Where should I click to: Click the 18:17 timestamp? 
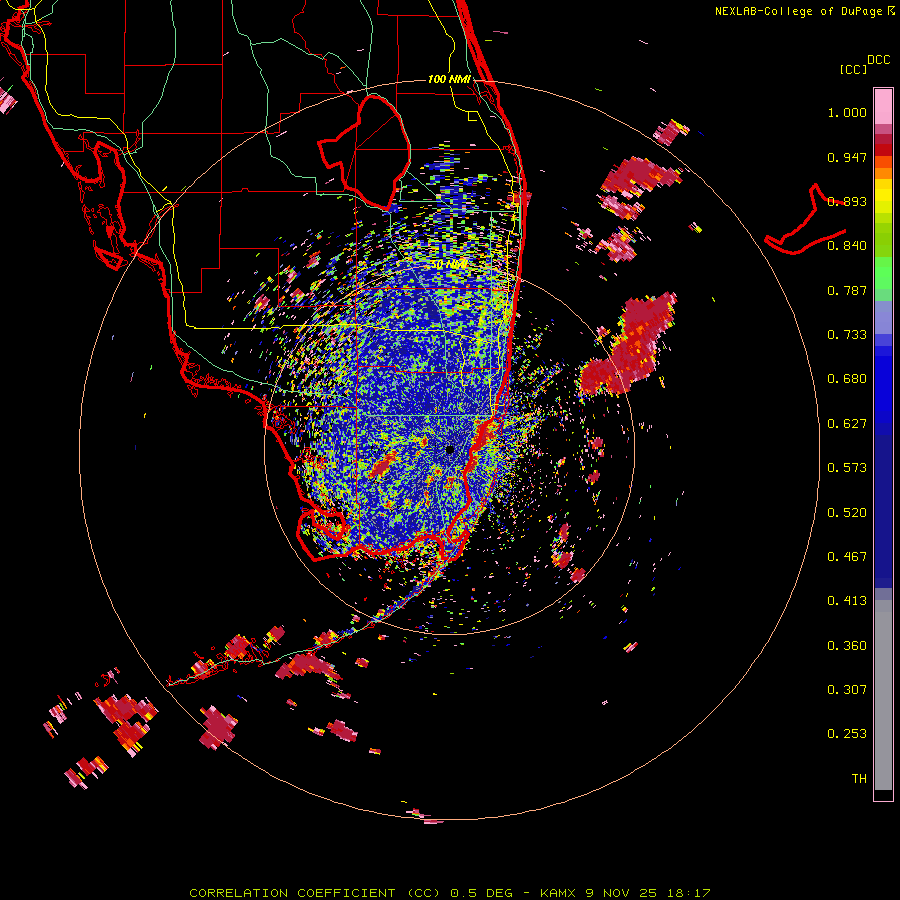[x=688, y=893]
